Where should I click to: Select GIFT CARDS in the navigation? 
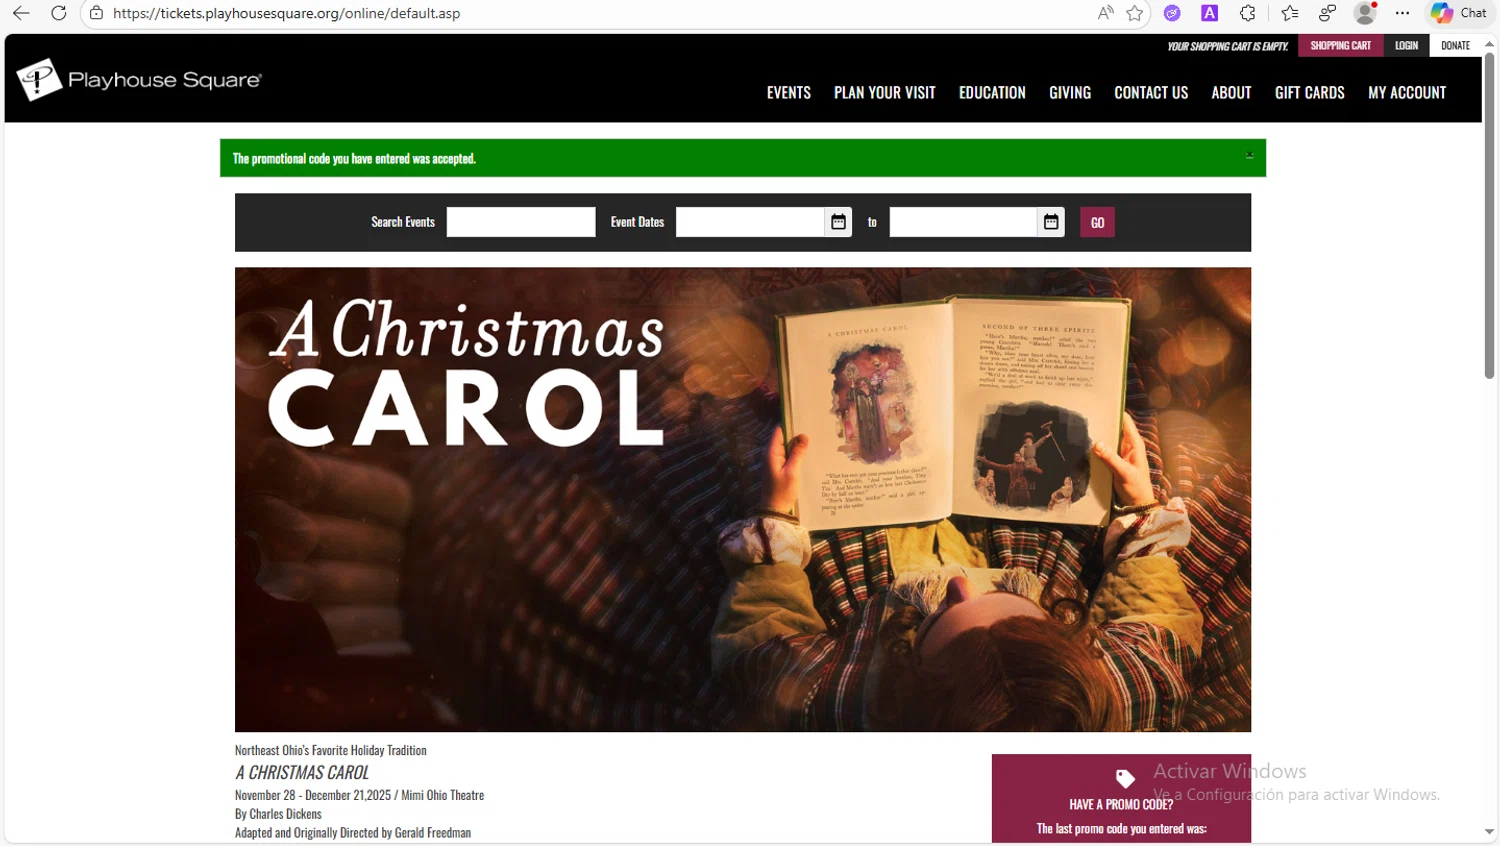coord(1310,92)
